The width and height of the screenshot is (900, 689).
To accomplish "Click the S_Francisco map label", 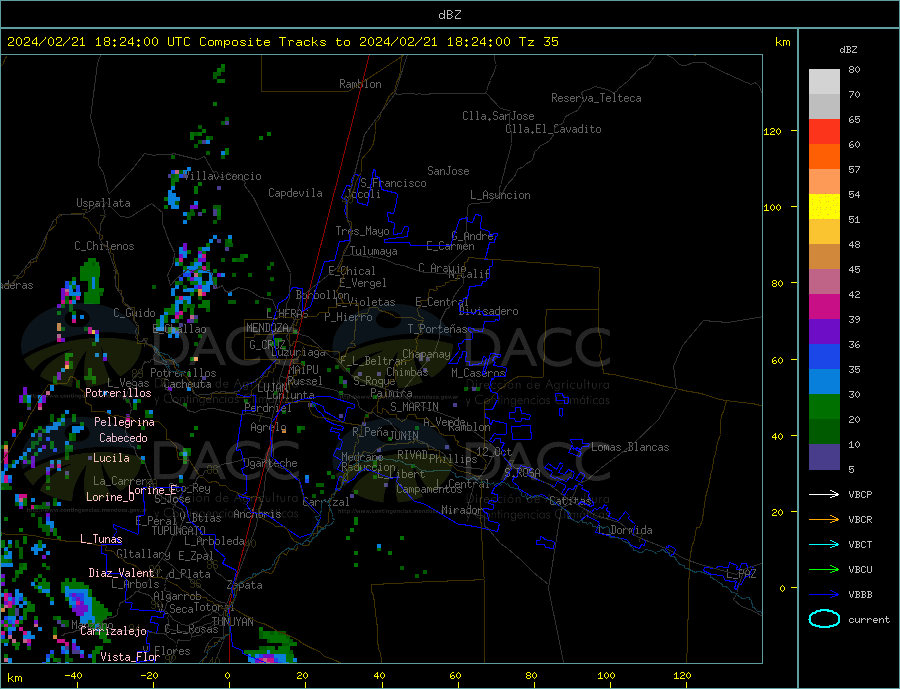I will click(x=393, y=183).
